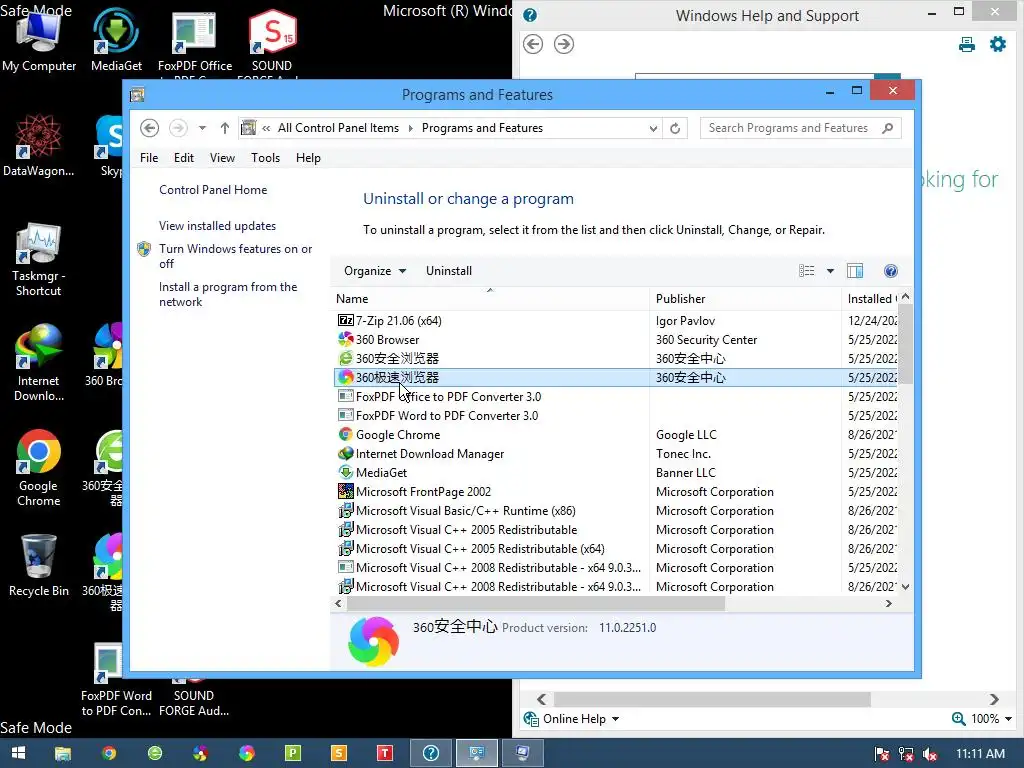Open recent locations dropdown next to Forward
The width and height of the screenshot is (1024, 768).
pos(202,128)
